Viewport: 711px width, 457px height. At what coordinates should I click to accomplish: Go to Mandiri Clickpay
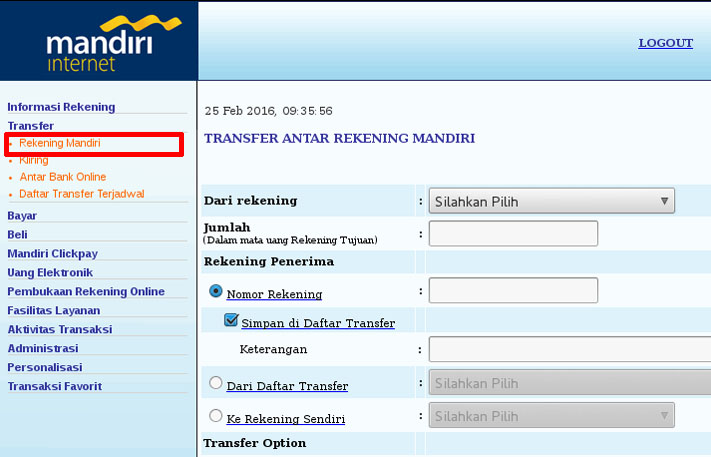[x=53, y=253]
